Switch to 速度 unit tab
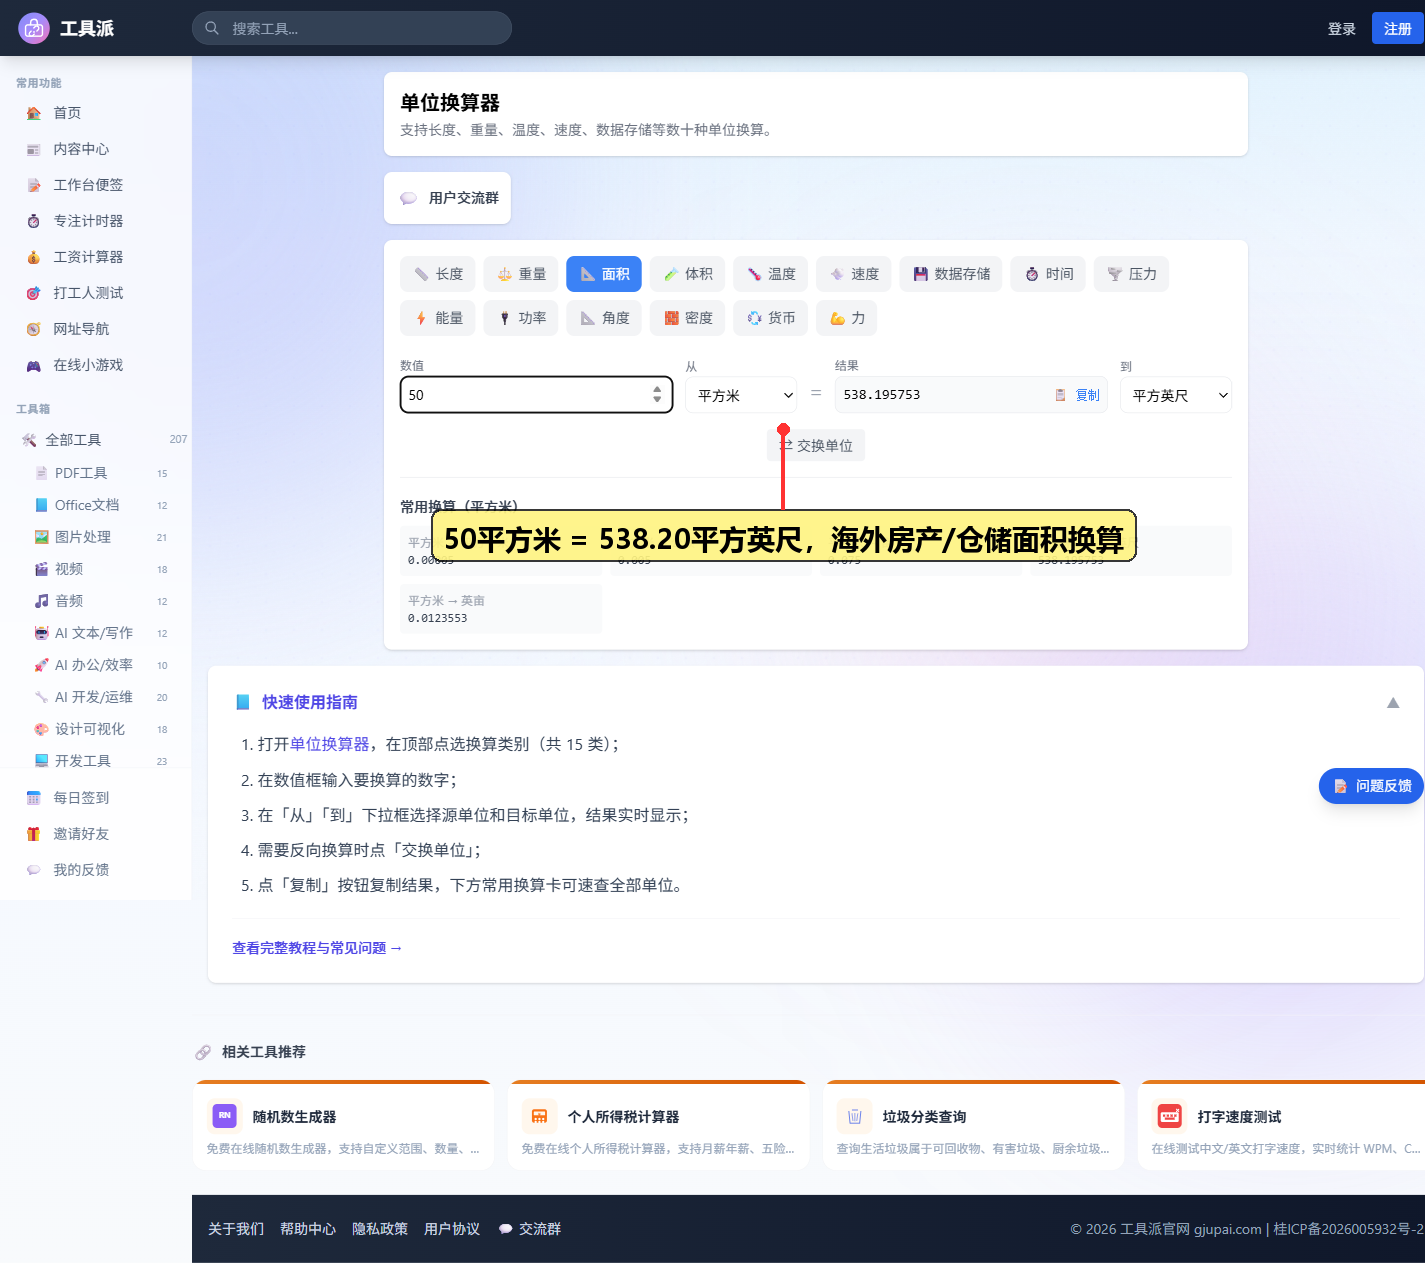The height and width of the screenshot is (1263, 1425). click(x=854, y=274)
